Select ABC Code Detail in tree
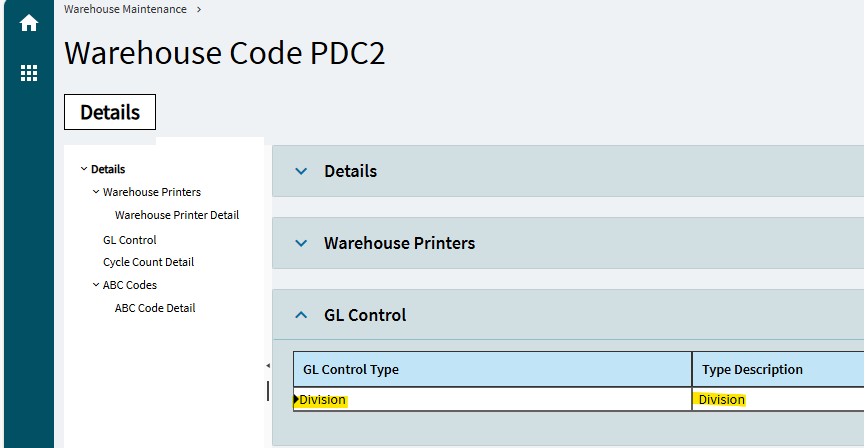This screenshot has width=864, height=448. point(155,308)
